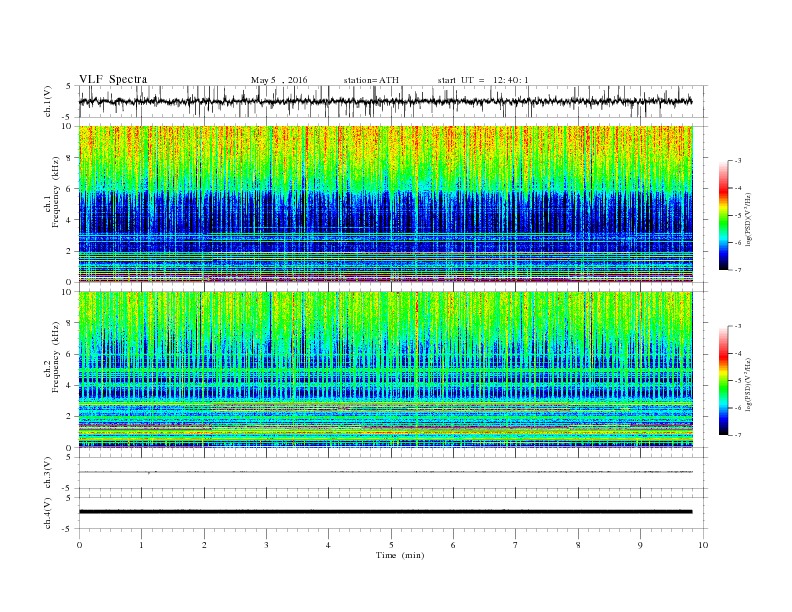The image size is (792, 612).
Task: Select the date text "May 5 , 2016"
Action: (x=279, y=80)
